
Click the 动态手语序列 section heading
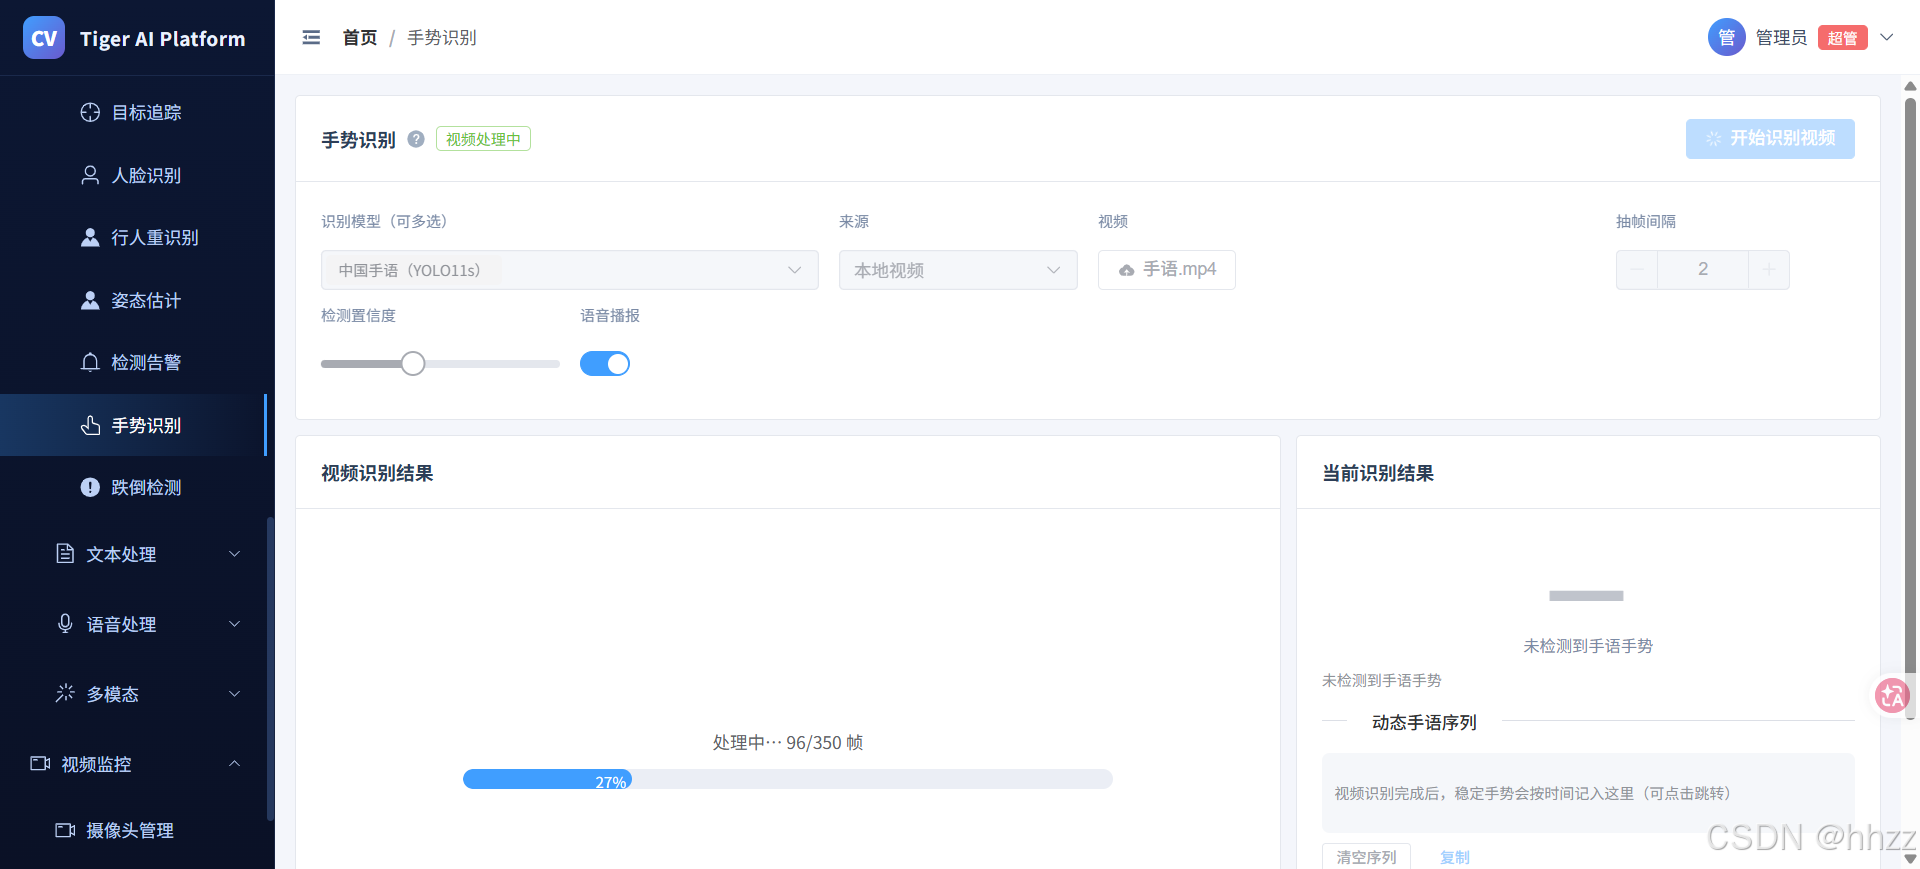1424,722
